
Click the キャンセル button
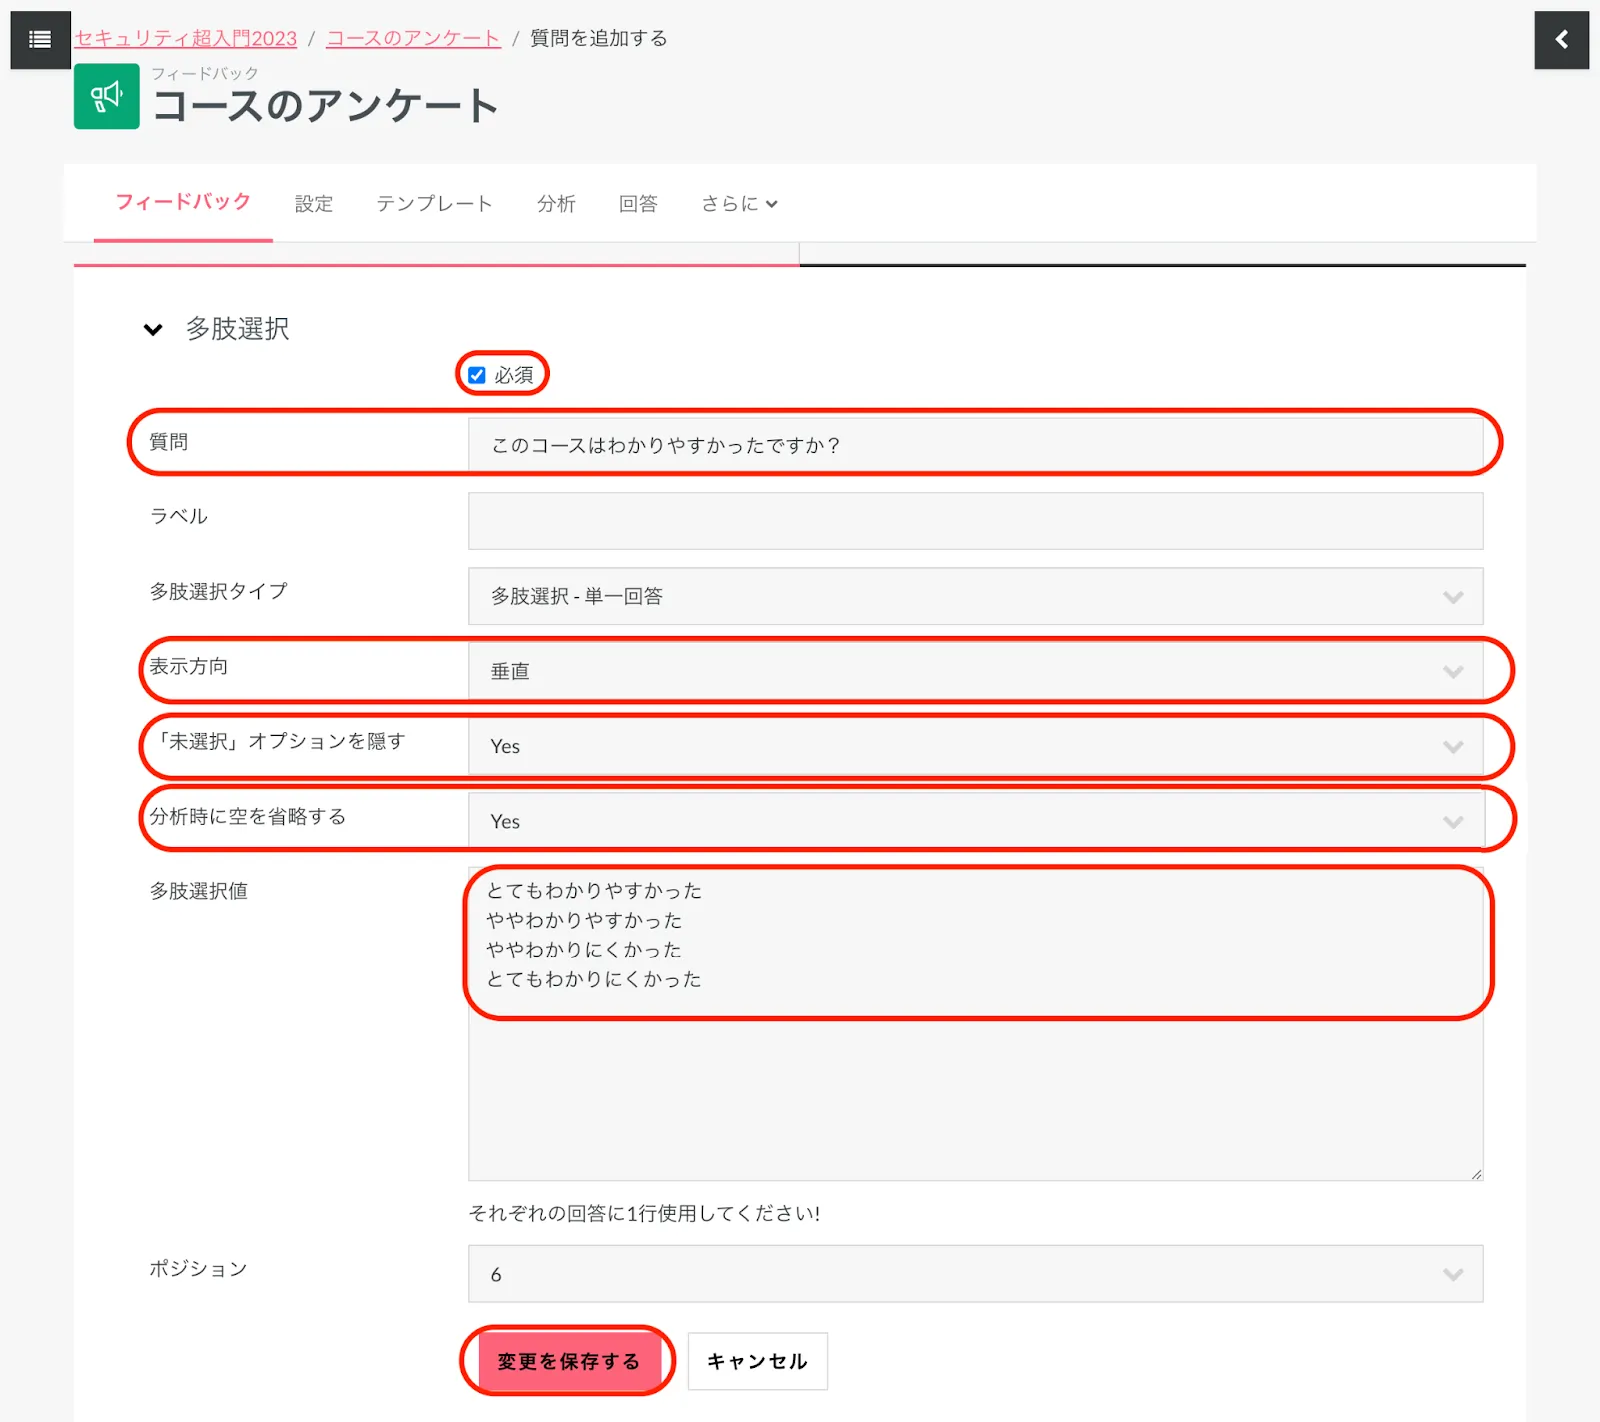tap(757, 1361)
